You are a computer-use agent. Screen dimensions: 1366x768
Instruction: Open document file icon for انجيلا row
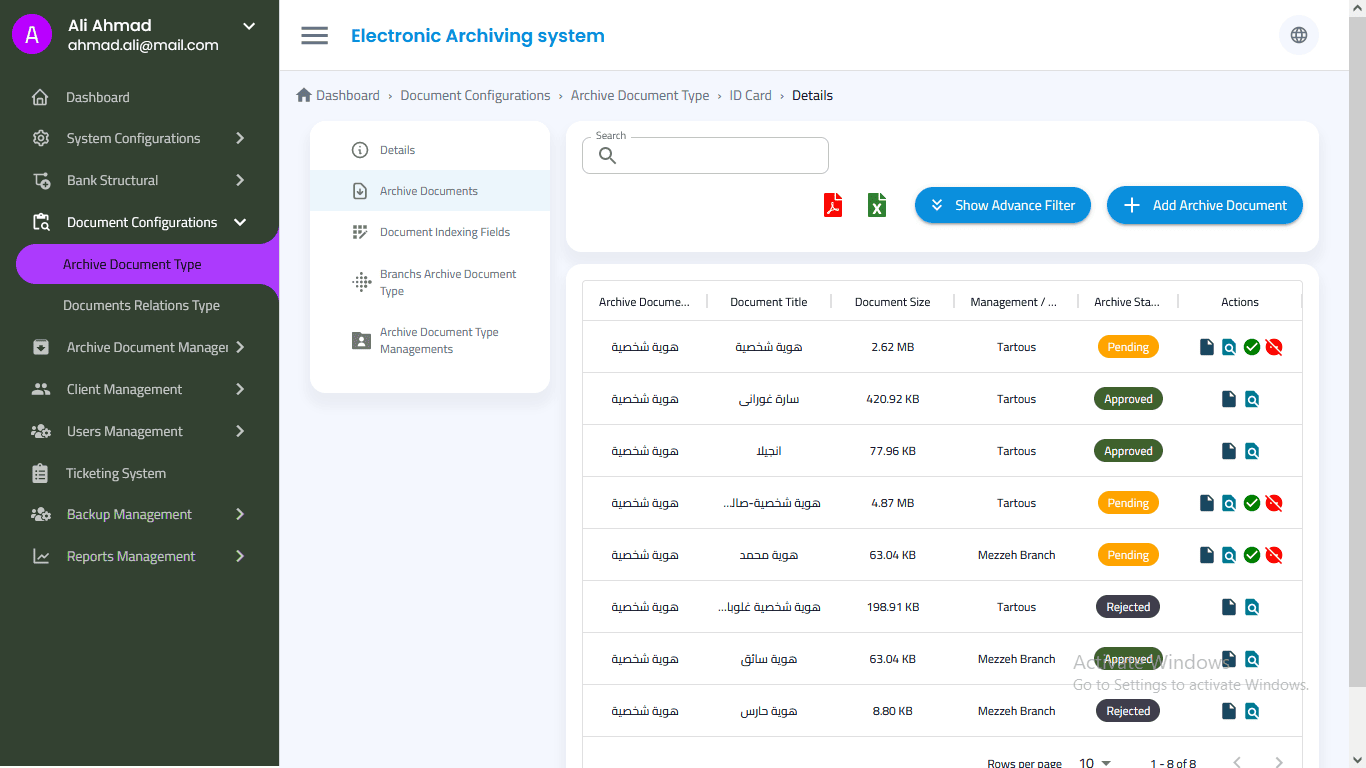(1229, 451)
